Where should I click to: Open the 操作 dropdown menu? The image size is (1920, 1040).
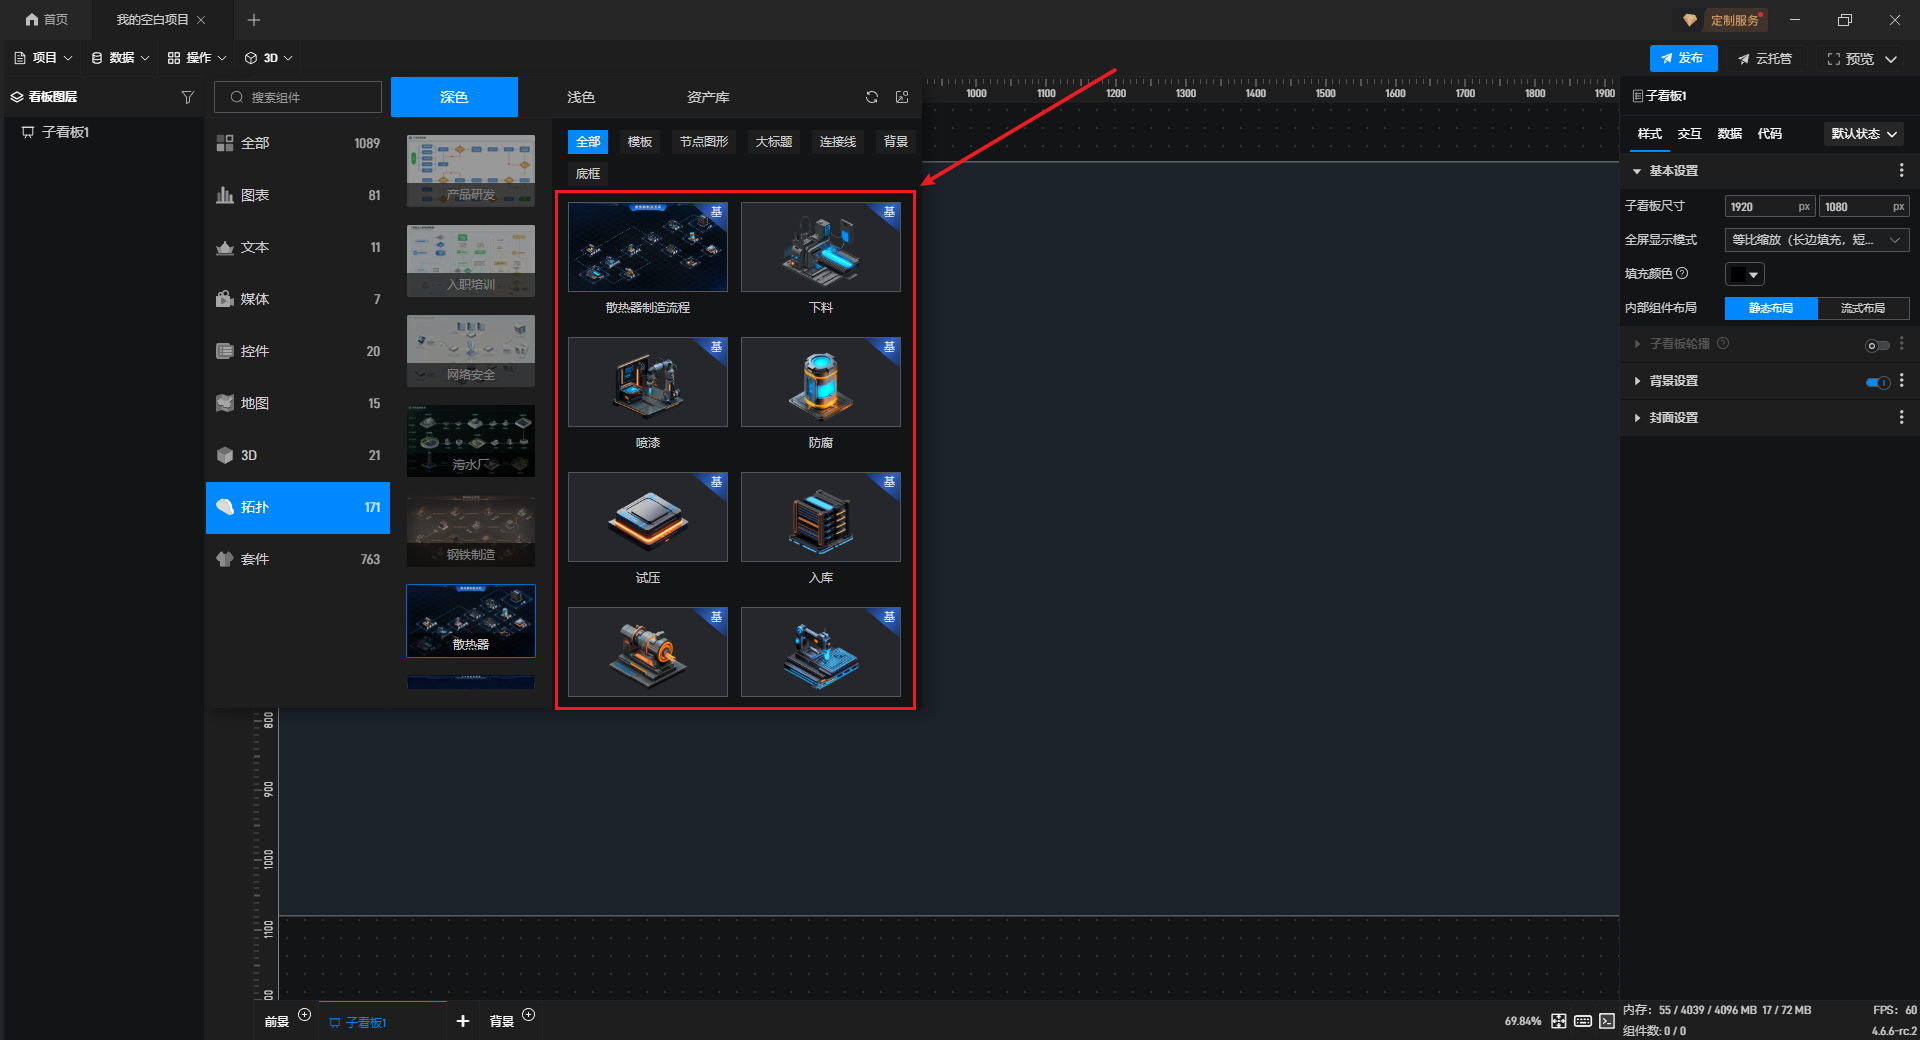click(197, 58)
